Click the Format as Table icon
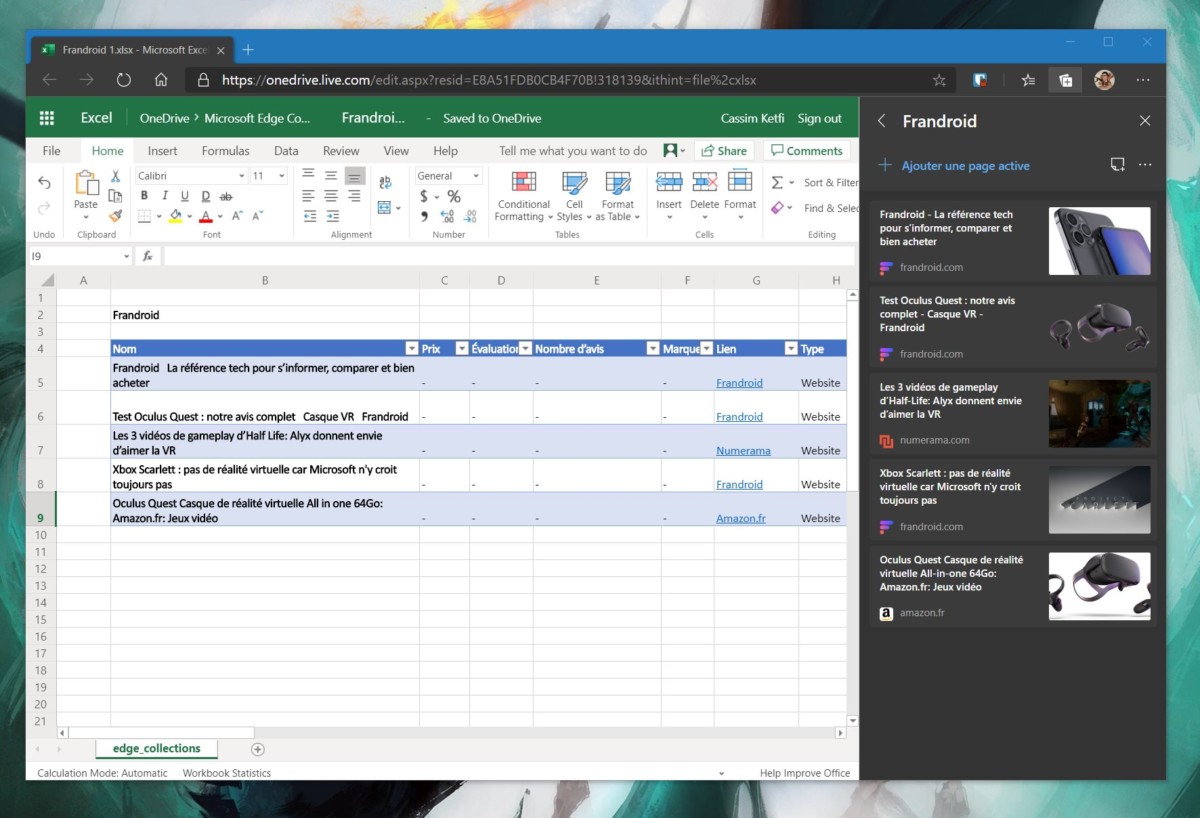 (x=618, y=182)
